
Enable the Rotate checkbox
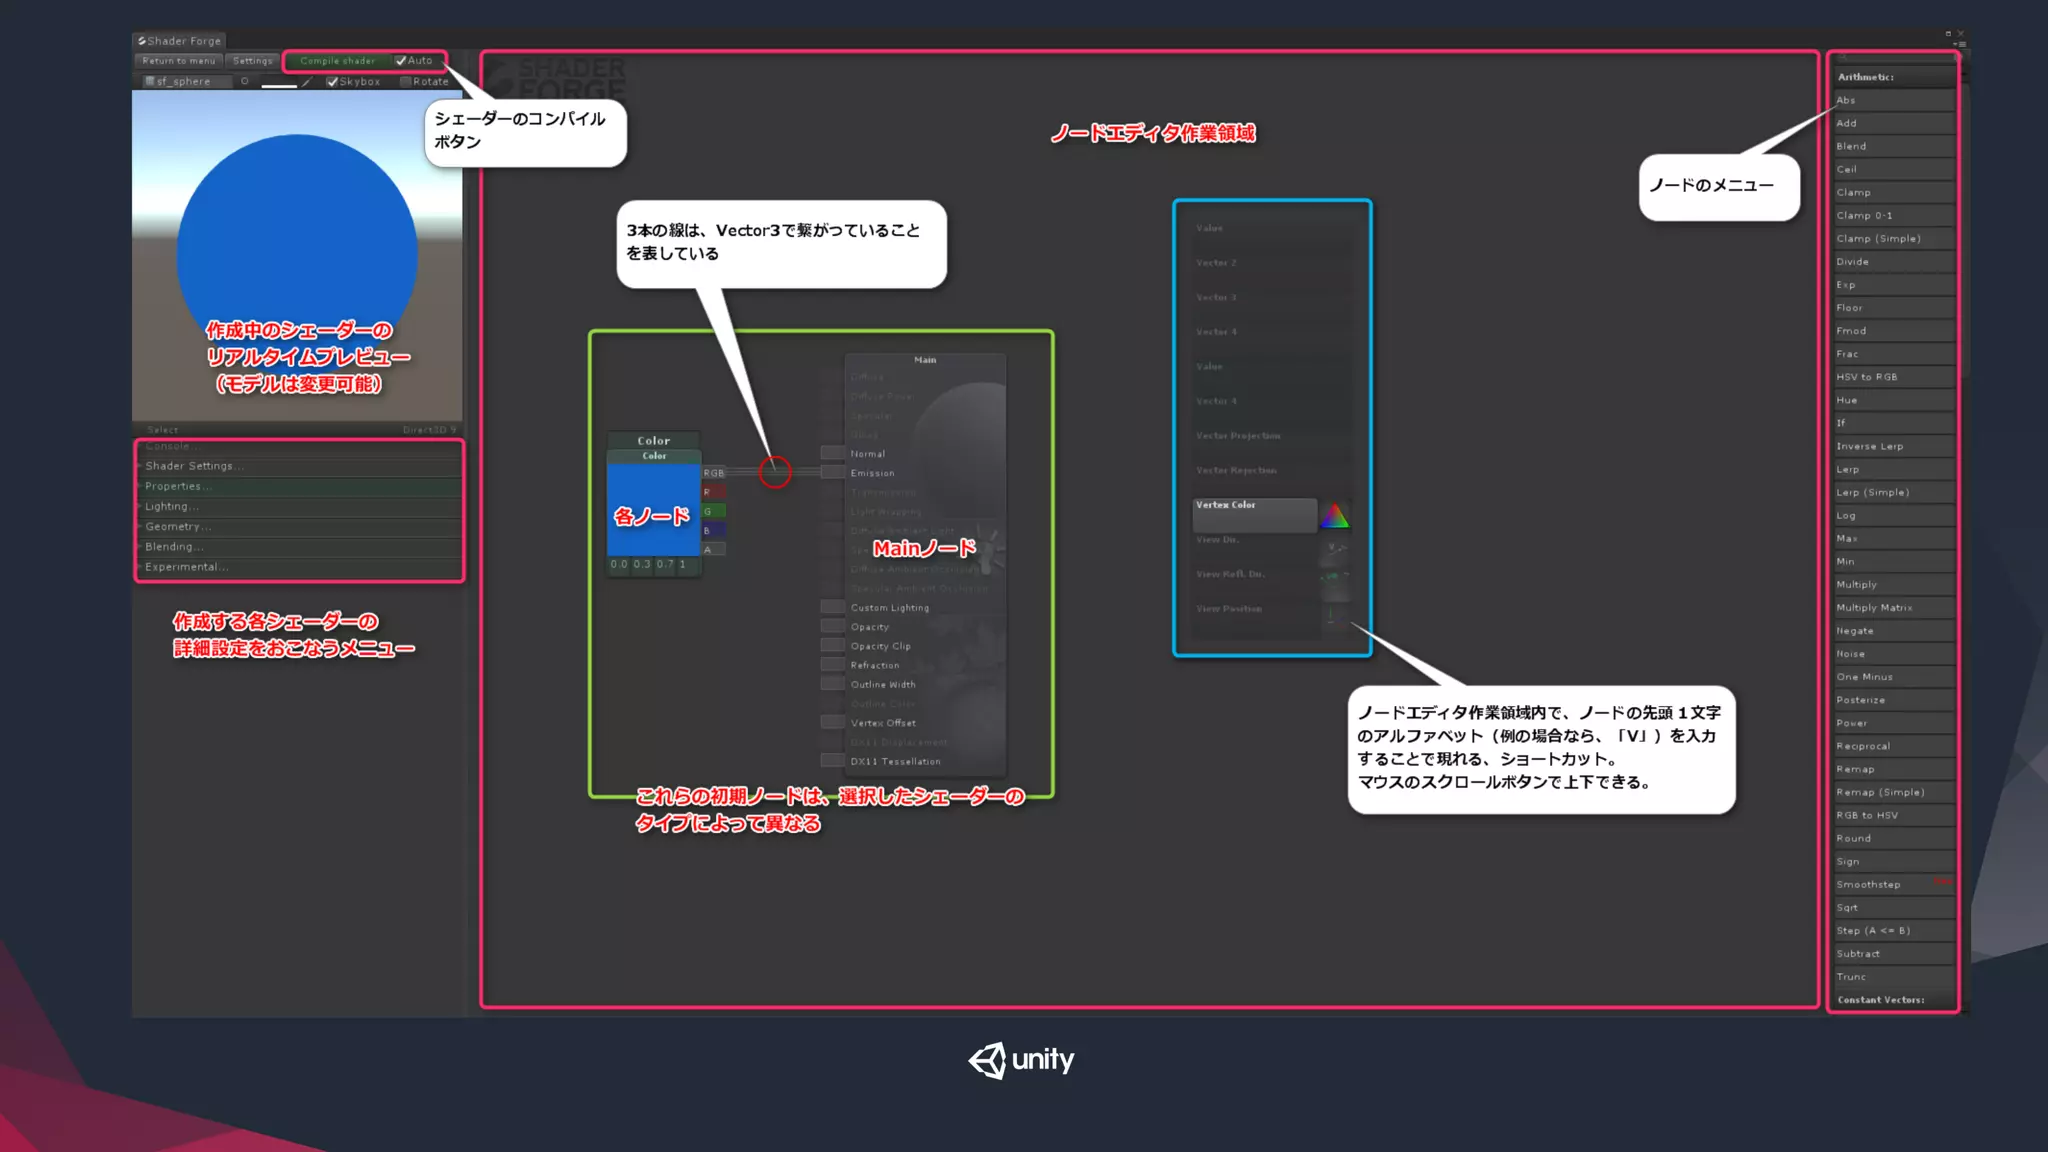(405, 82)
